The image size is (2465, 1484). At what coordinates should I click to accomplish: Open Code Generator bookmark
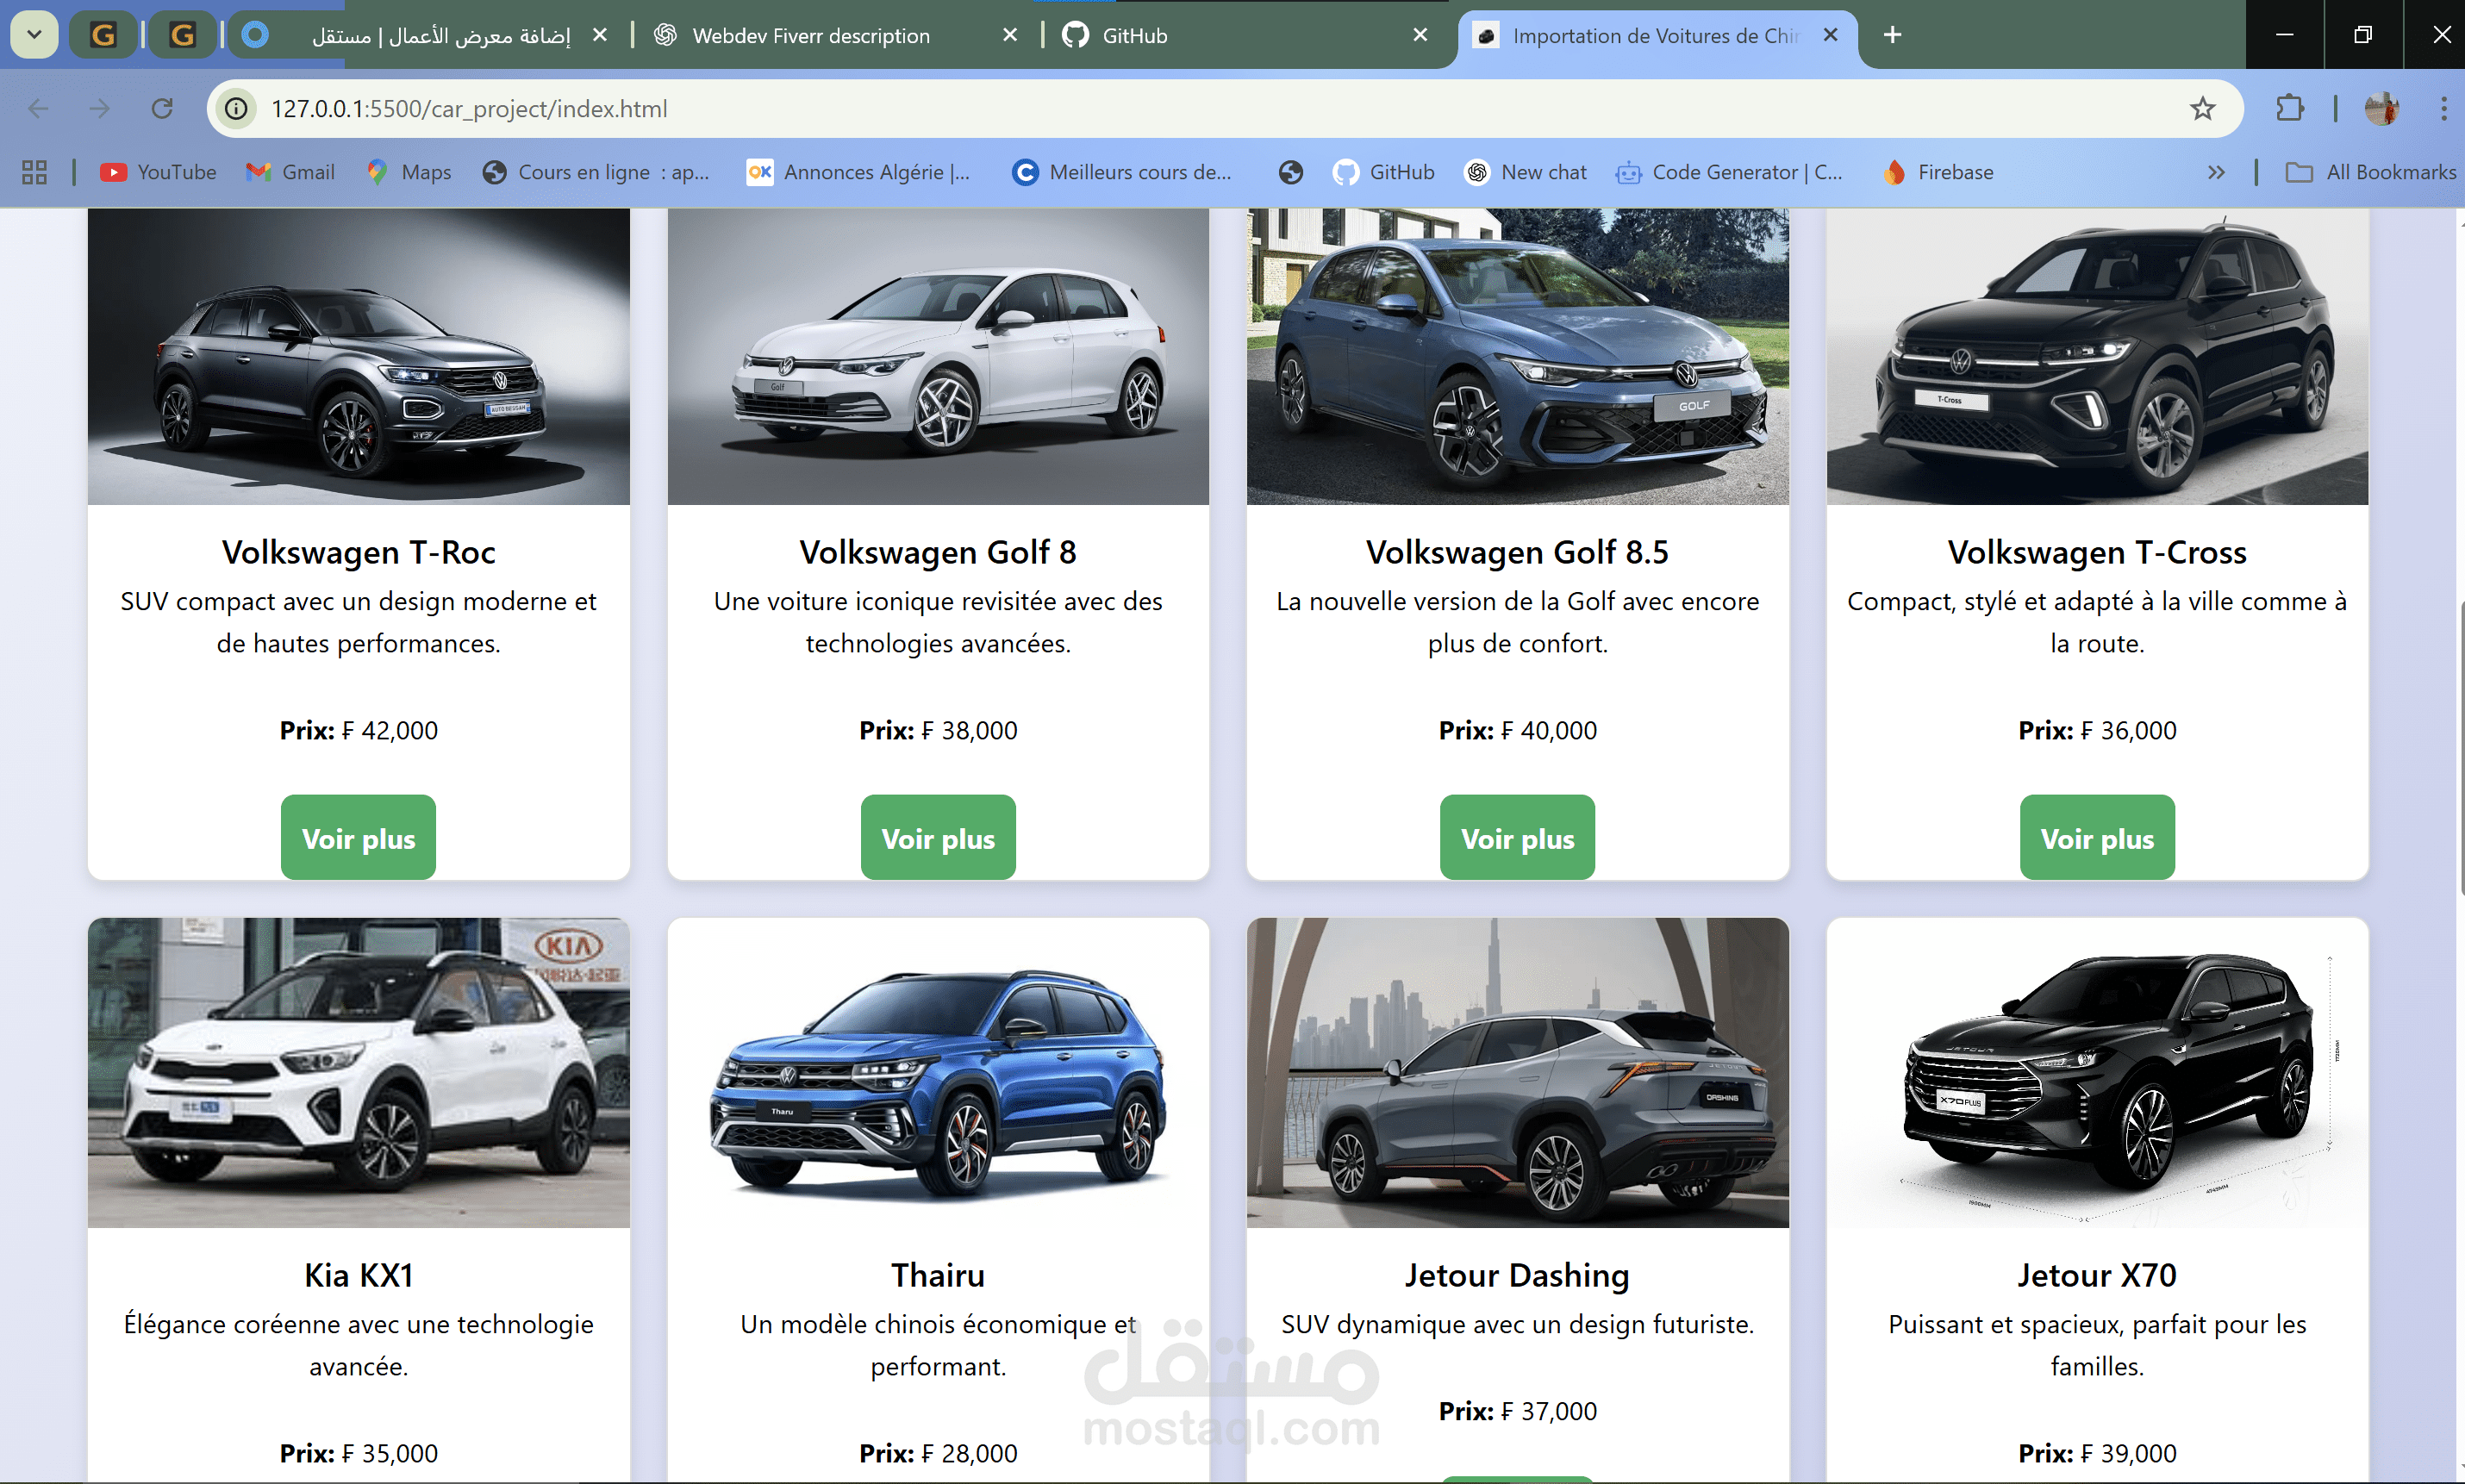click(x=1729, y=172)
